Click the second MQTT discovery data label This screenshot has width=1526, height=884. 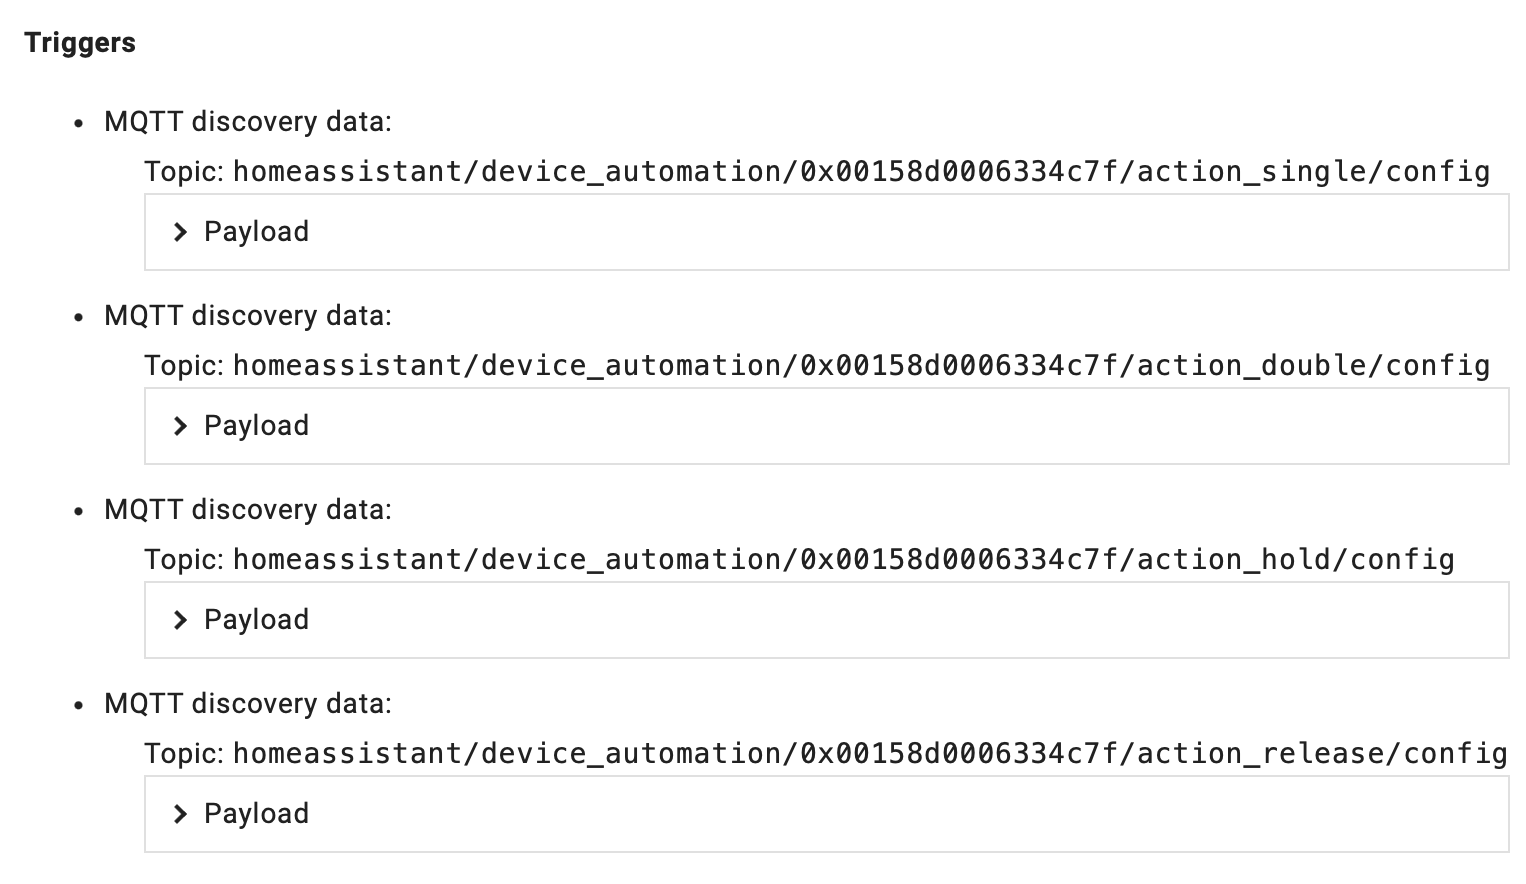pos(248,316)
